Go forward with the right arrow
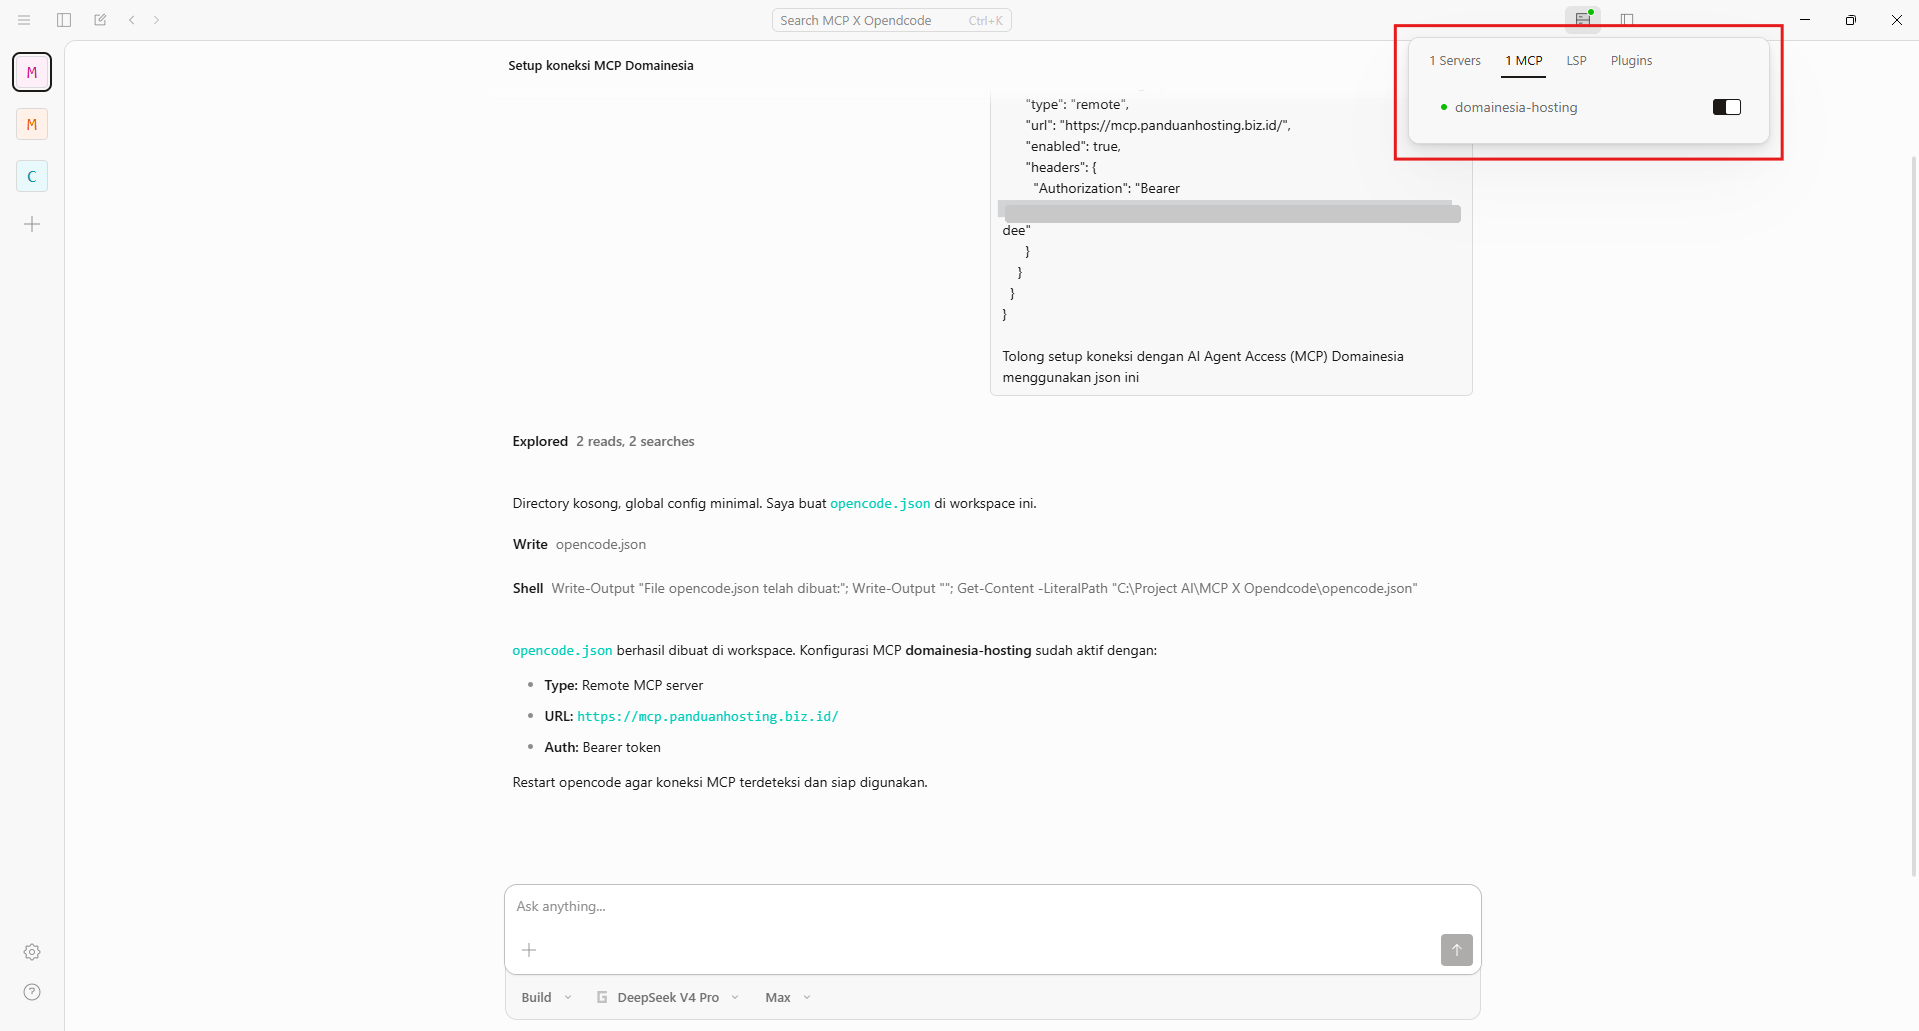The image size is (1919, 1031). tap(157, 20)
